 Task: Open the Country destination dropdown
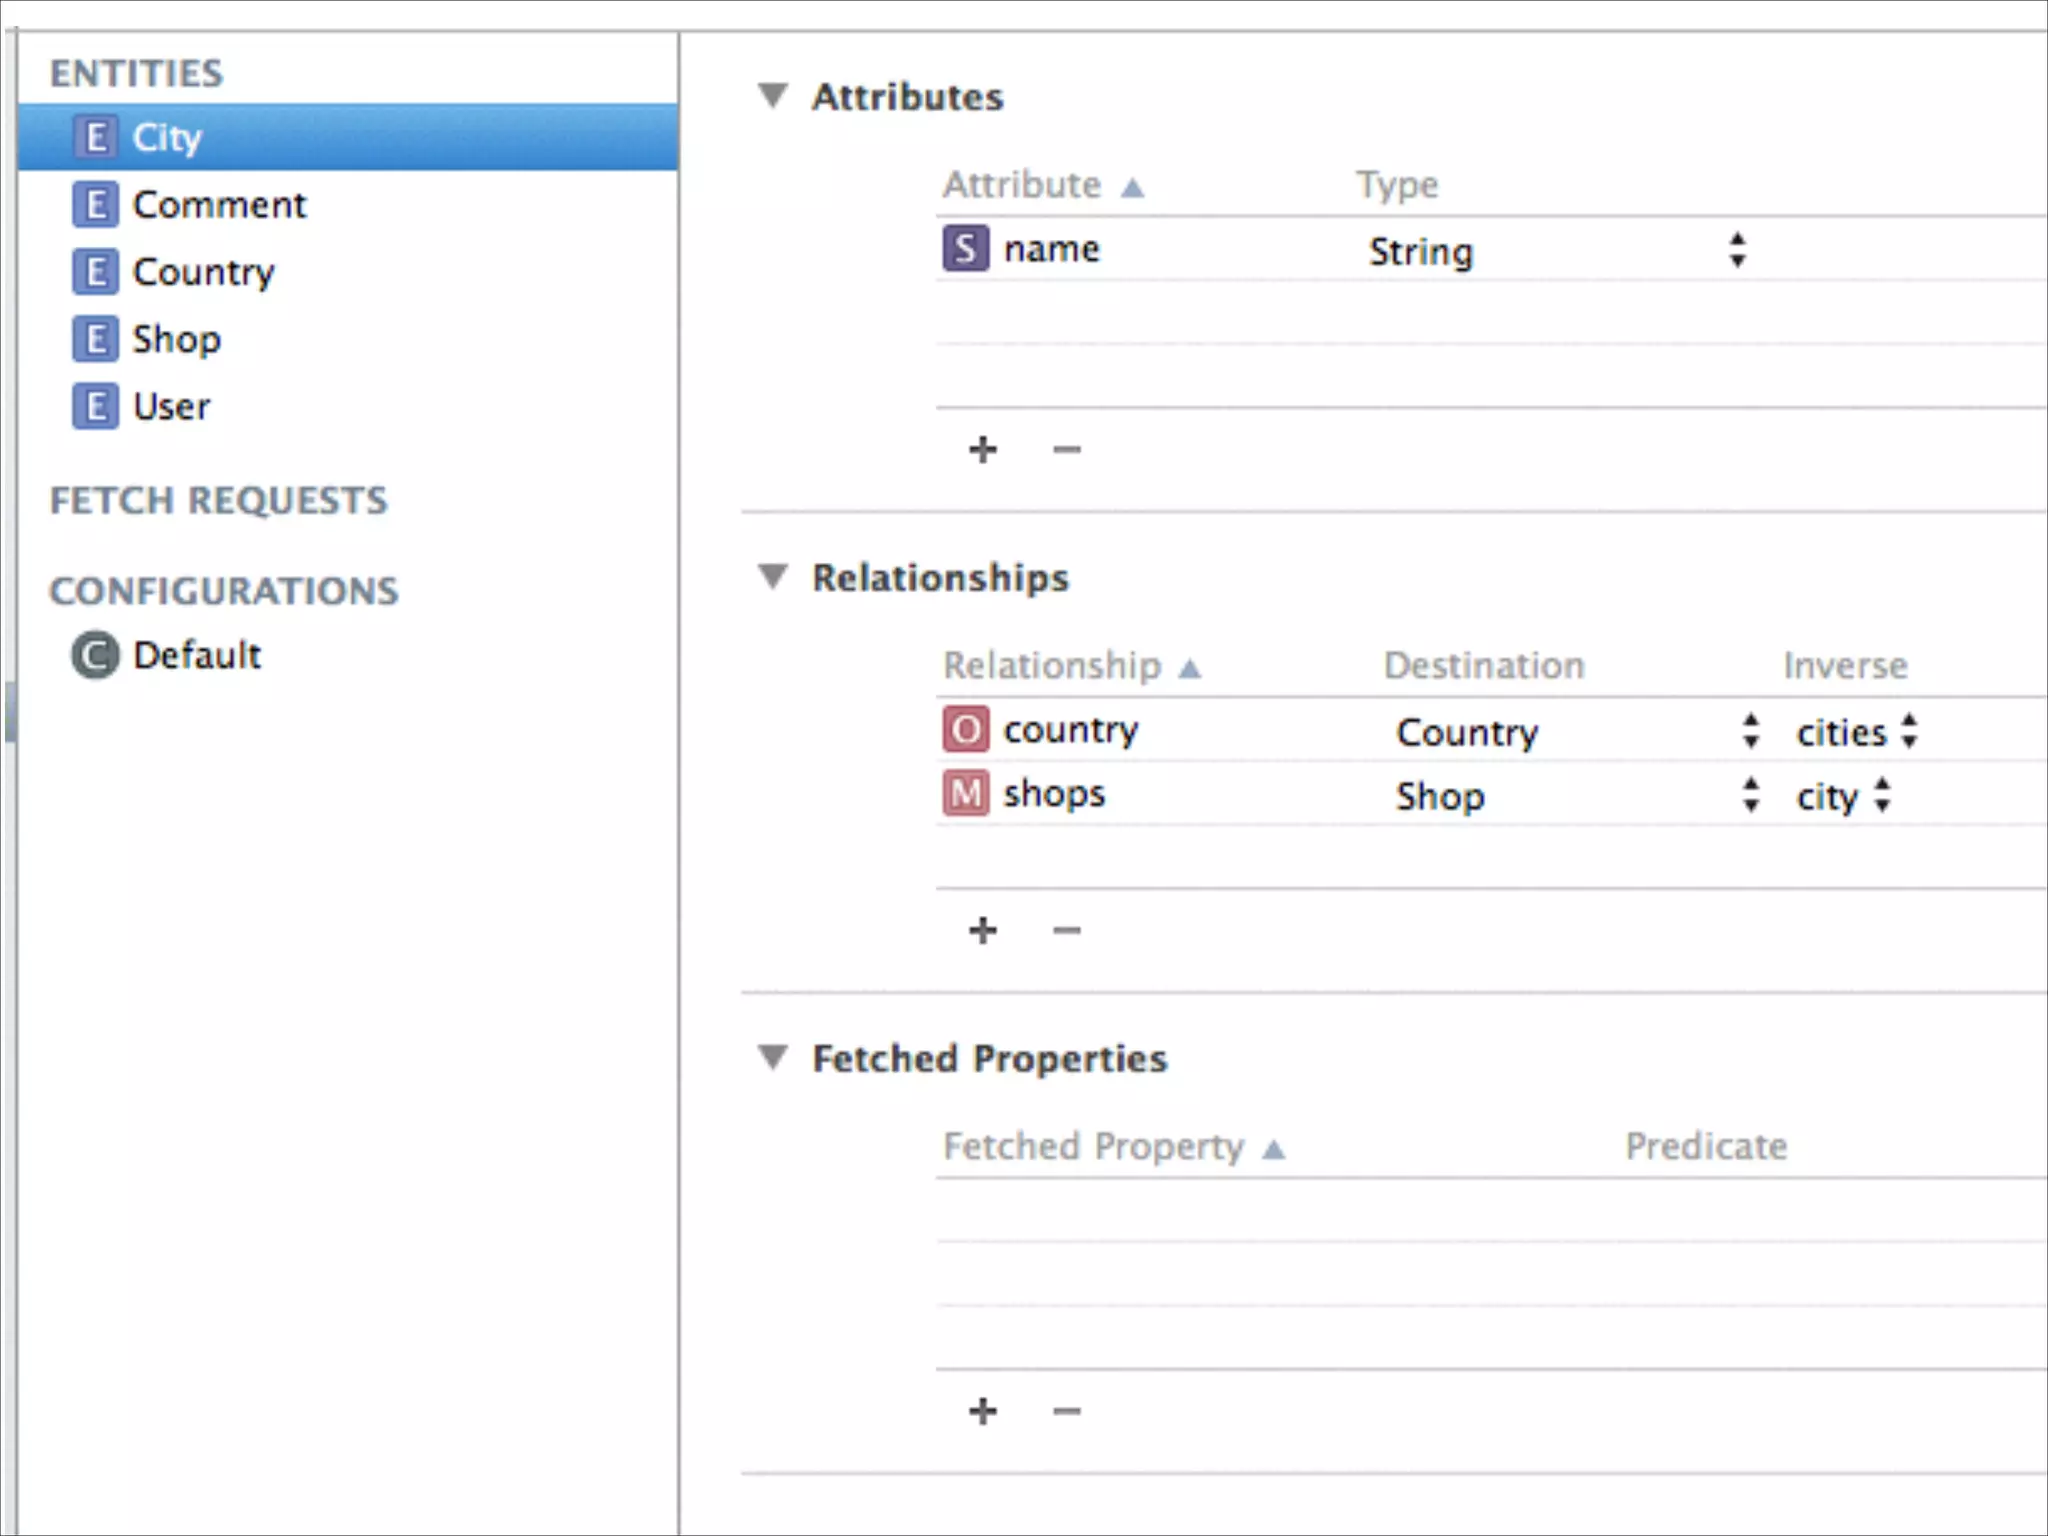click(x=1750, y=732)
